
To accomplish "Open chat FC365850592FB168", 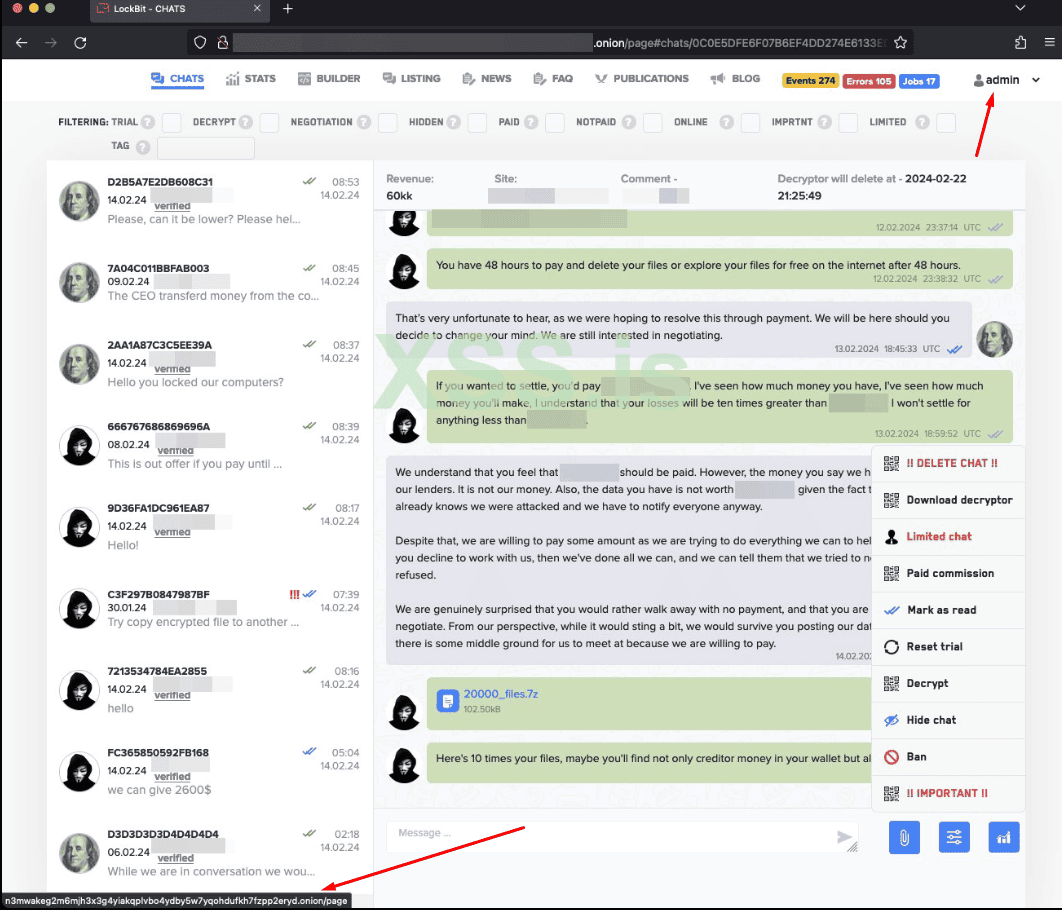I will click(210, 771).
